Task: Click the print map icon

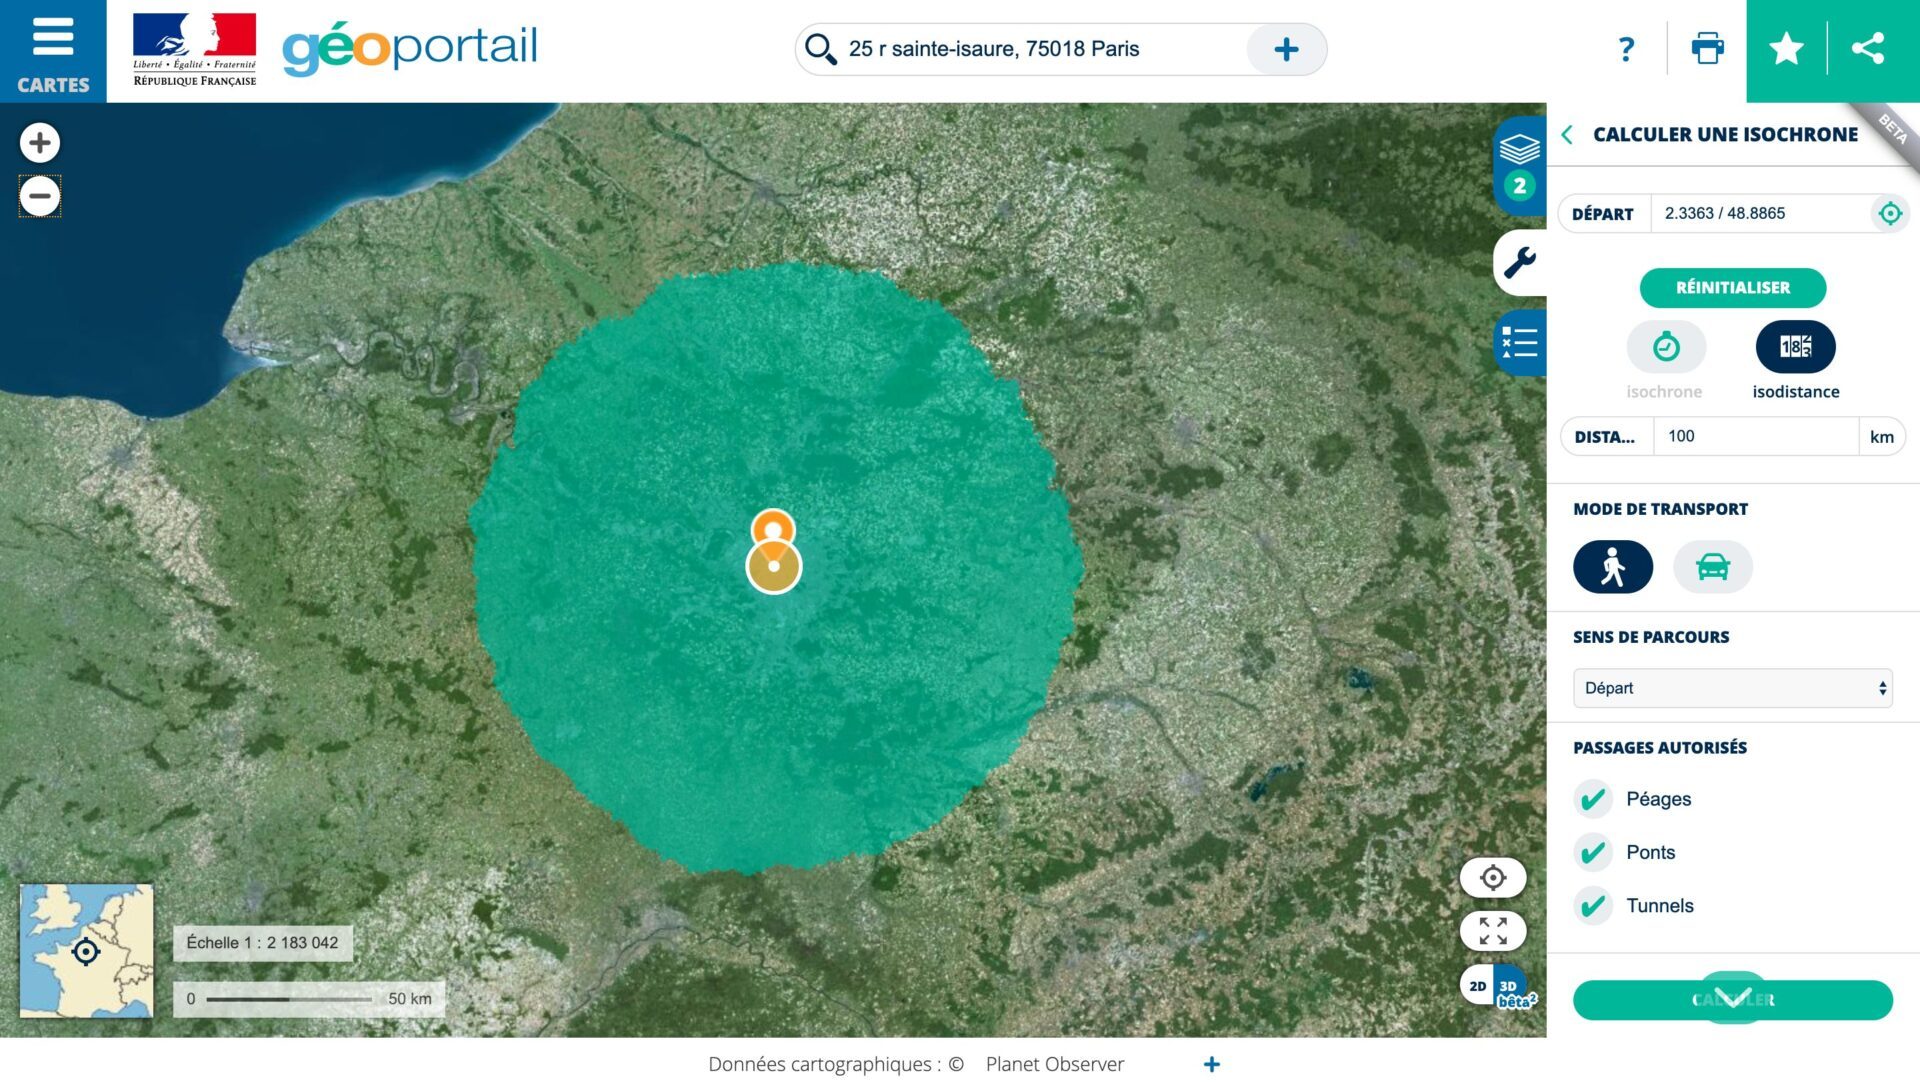Action: (x=1707, y=48)
